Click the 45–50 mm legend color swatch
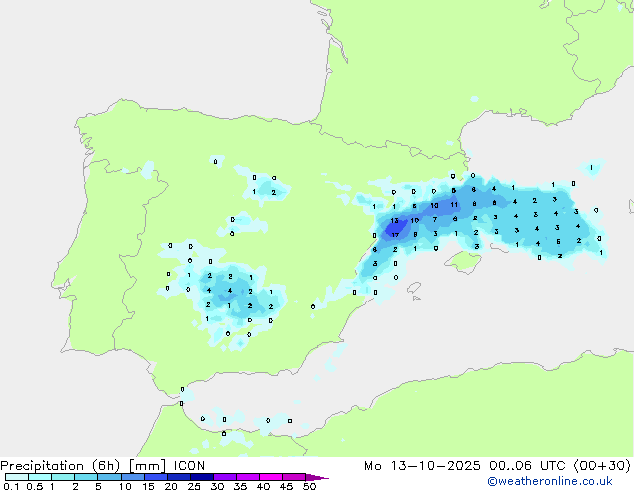Viewport: 634px width, 490px height. [x=294, y=477]
